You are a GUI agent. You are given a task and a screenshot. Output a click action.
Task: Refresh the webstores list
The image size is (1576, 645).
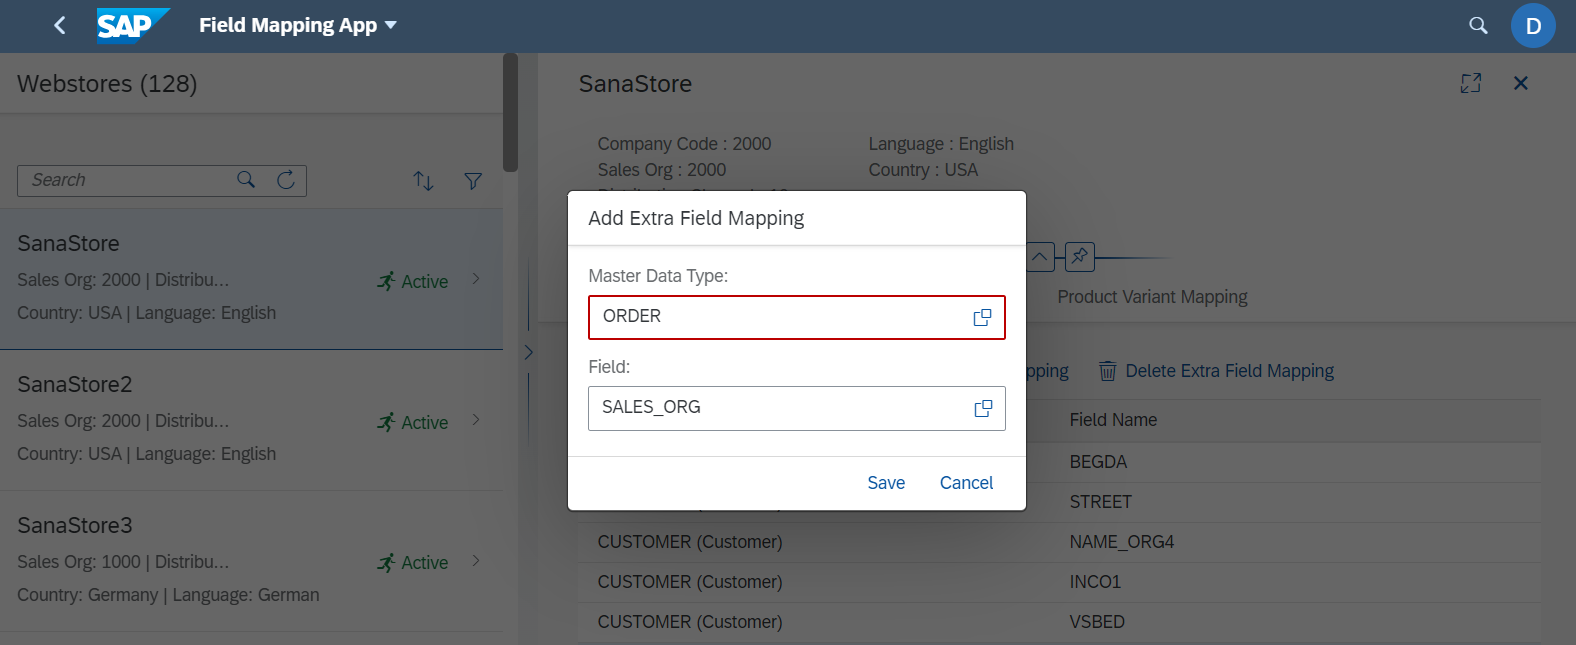pos(286,180)
